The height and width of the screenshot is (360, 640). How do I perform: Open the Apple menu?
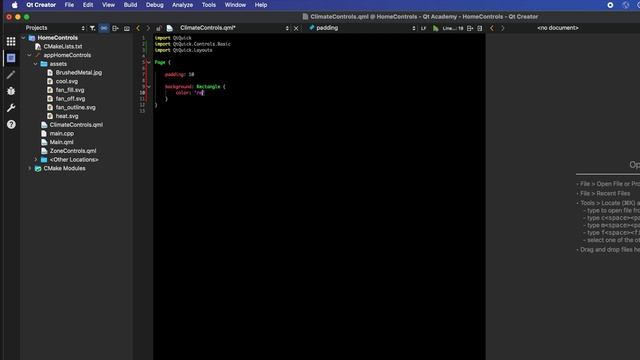pyautogui.click(x=14, y=5)
